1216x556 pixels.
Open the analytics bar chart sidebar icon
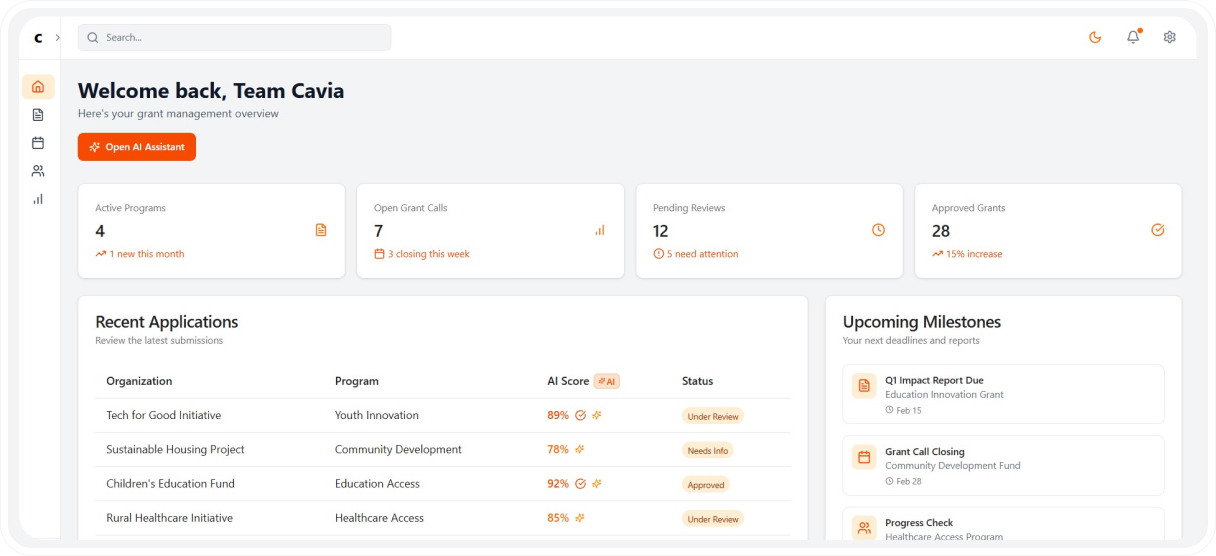38,199
